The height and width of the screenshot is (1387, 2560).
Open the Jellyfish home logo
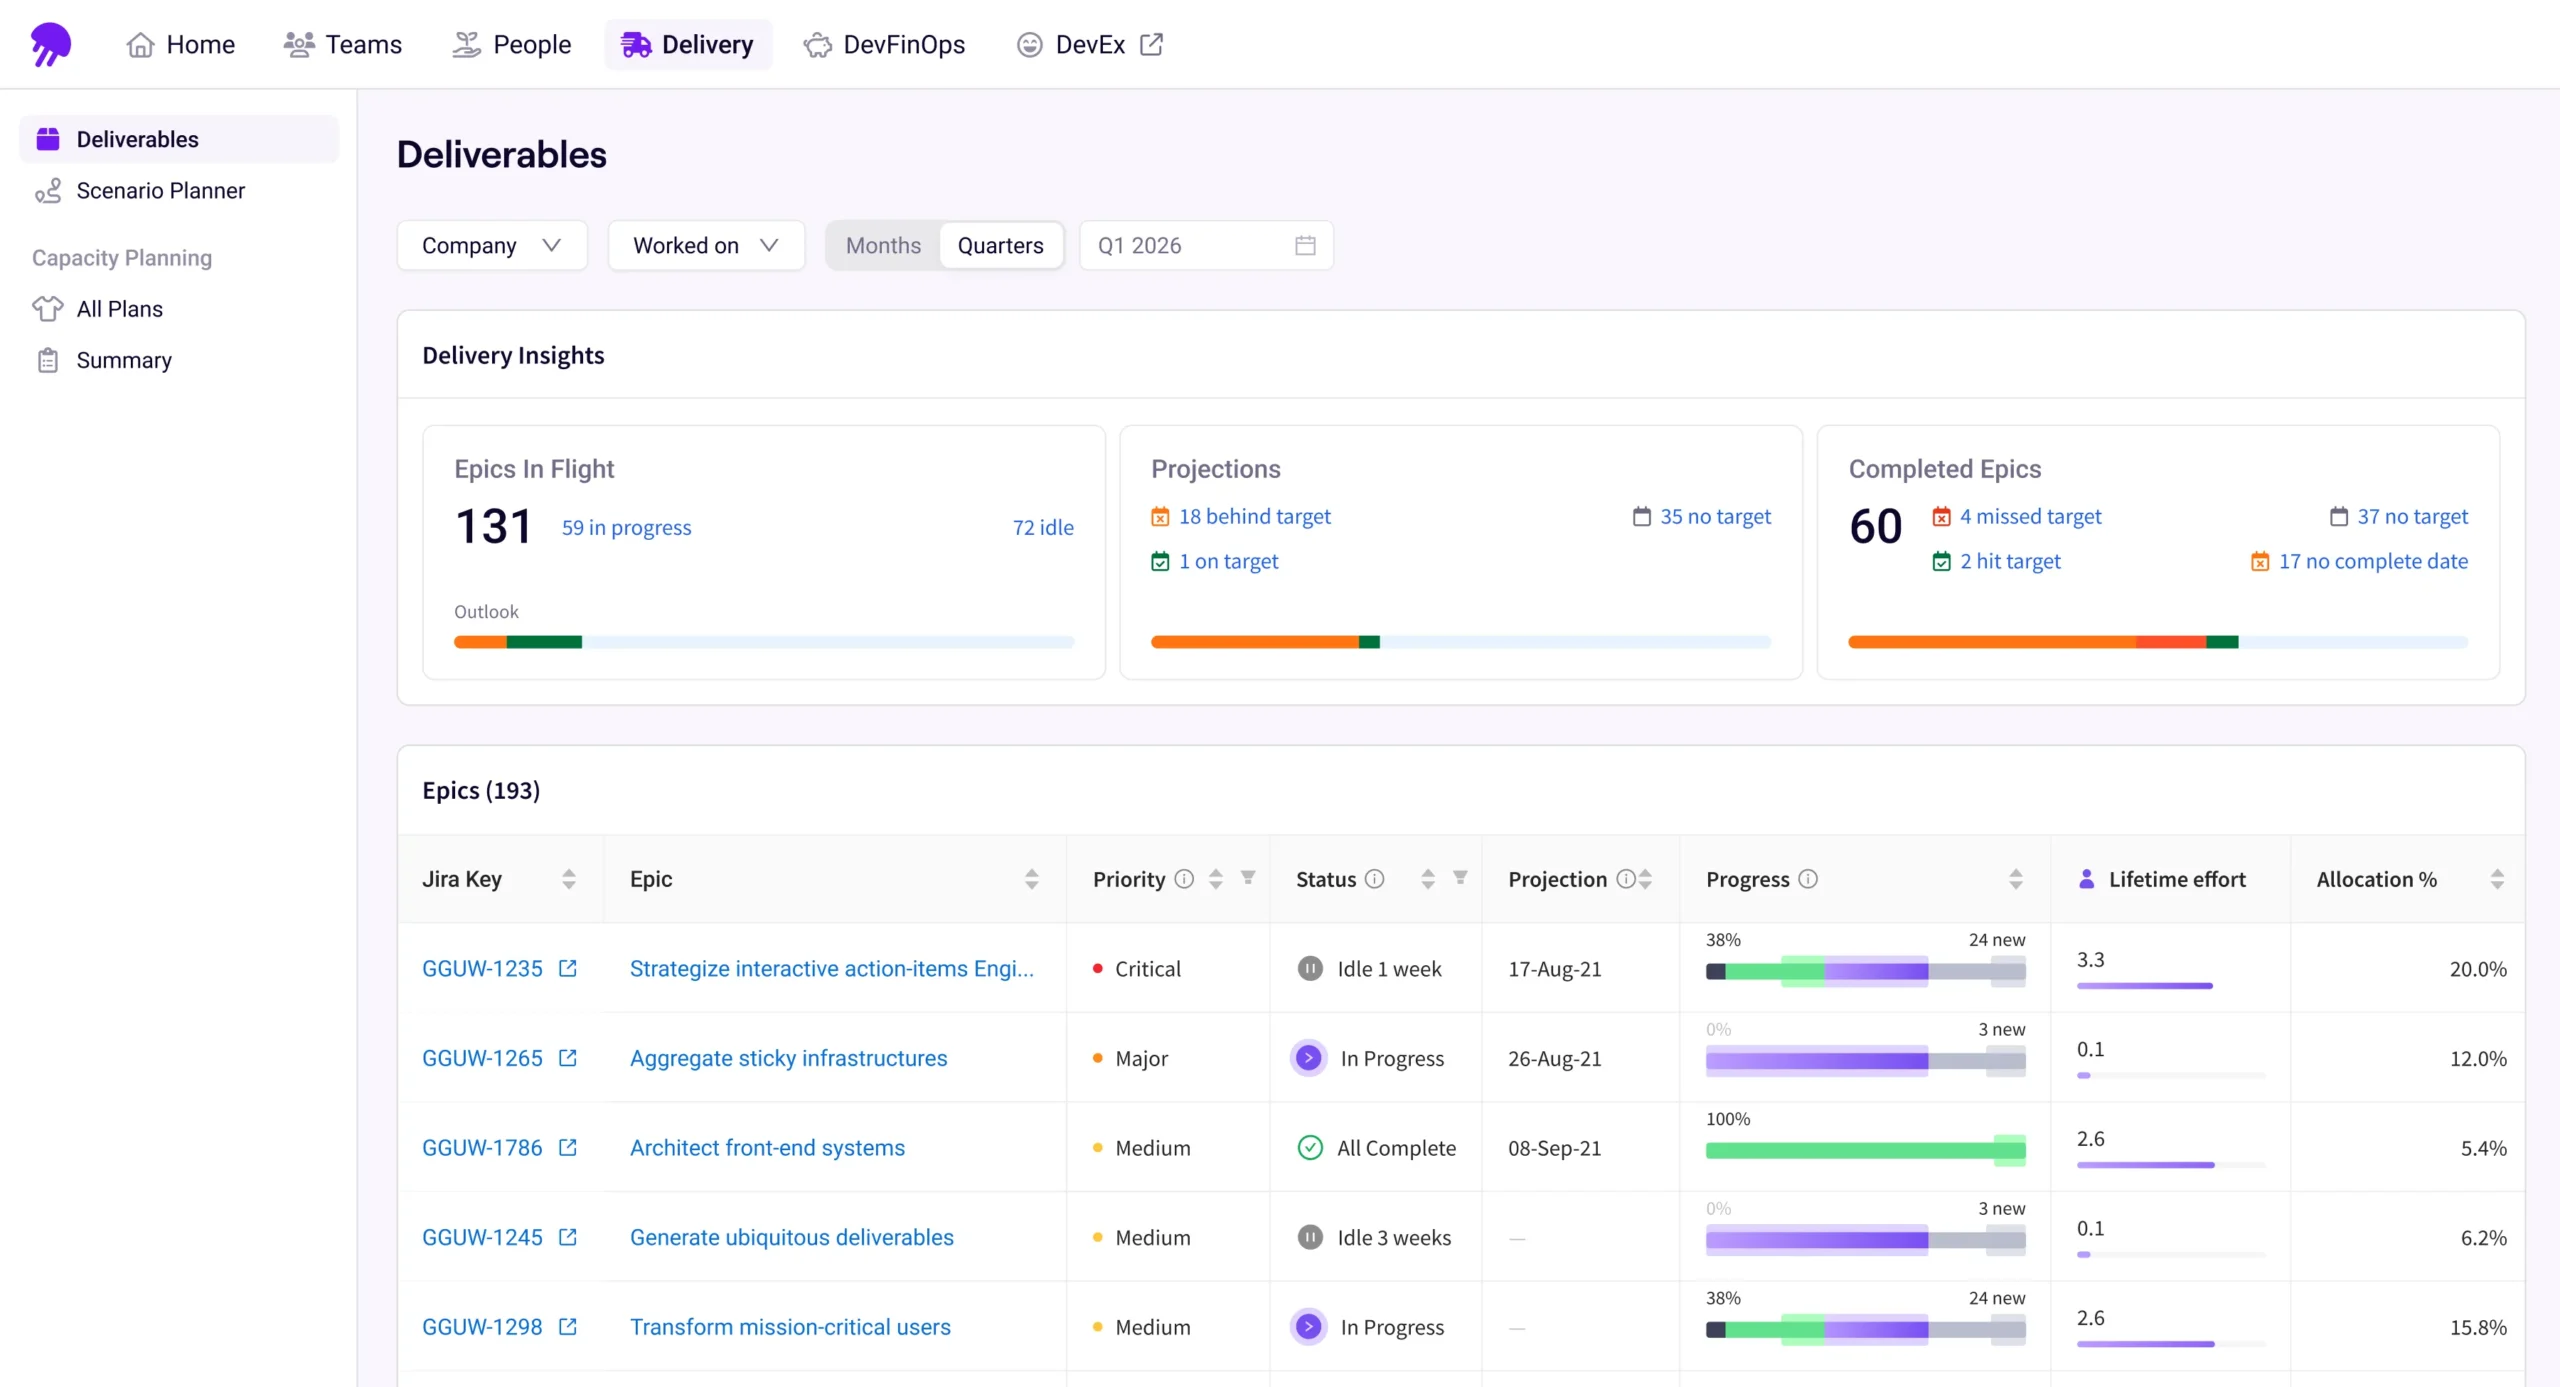tap(49, 44)
